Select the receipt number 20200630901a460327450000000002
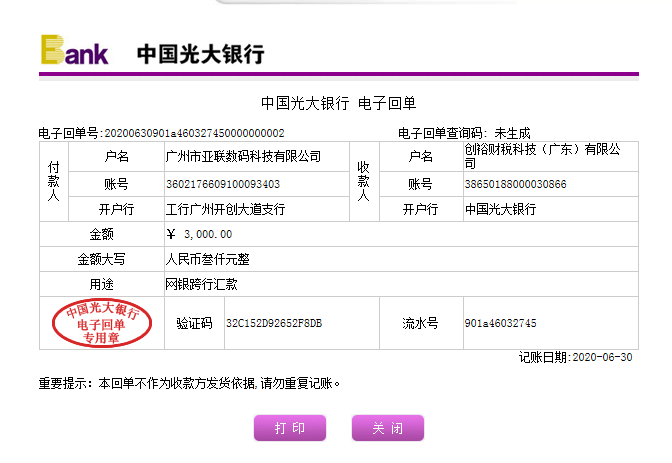672x463 pixels. 195,133
